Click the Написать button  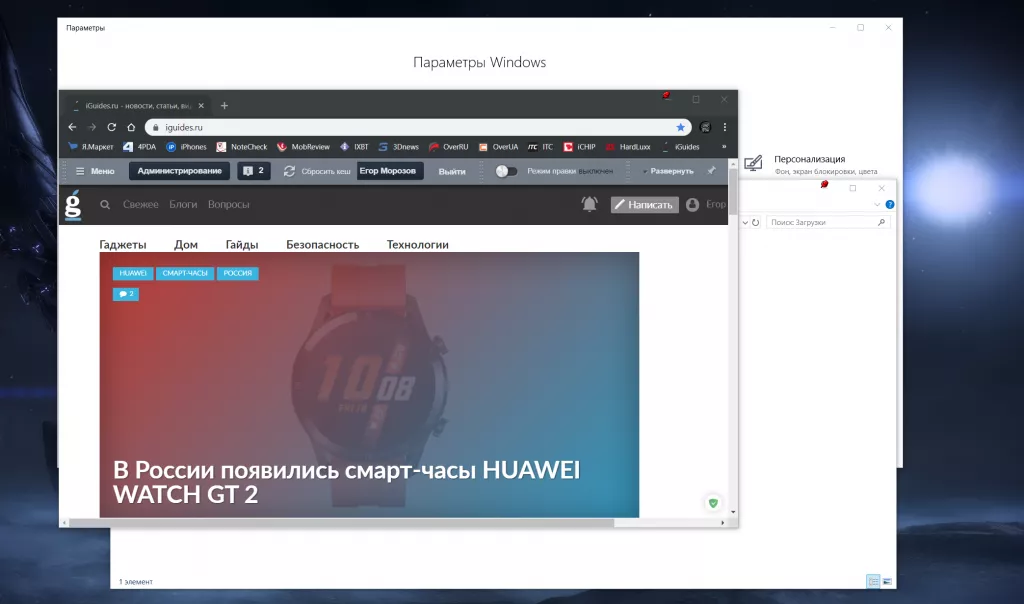tap(645, 205)
